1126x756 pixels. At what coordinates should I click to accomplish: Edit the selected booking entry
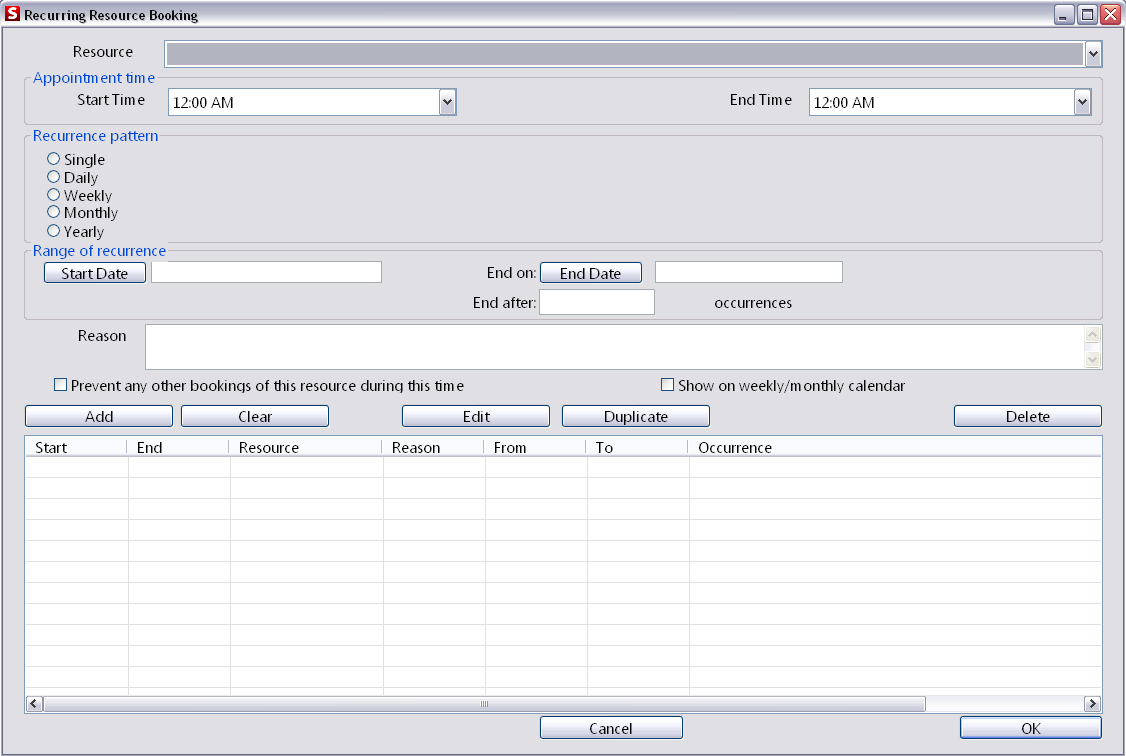[475, 416]
